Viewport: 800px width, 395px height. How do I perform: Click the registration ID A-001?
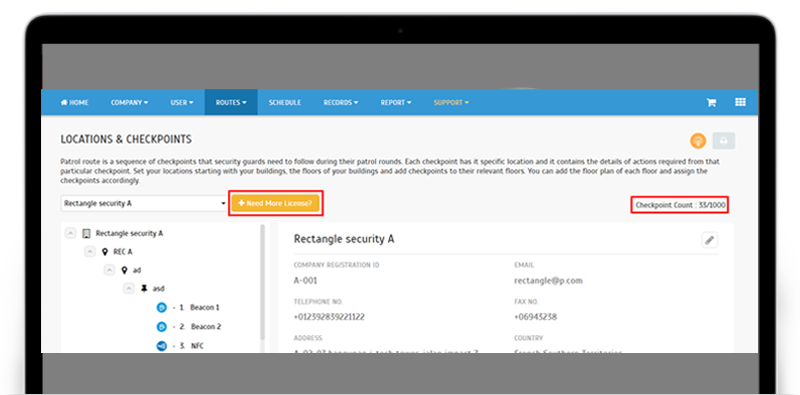tap(305, 281)
